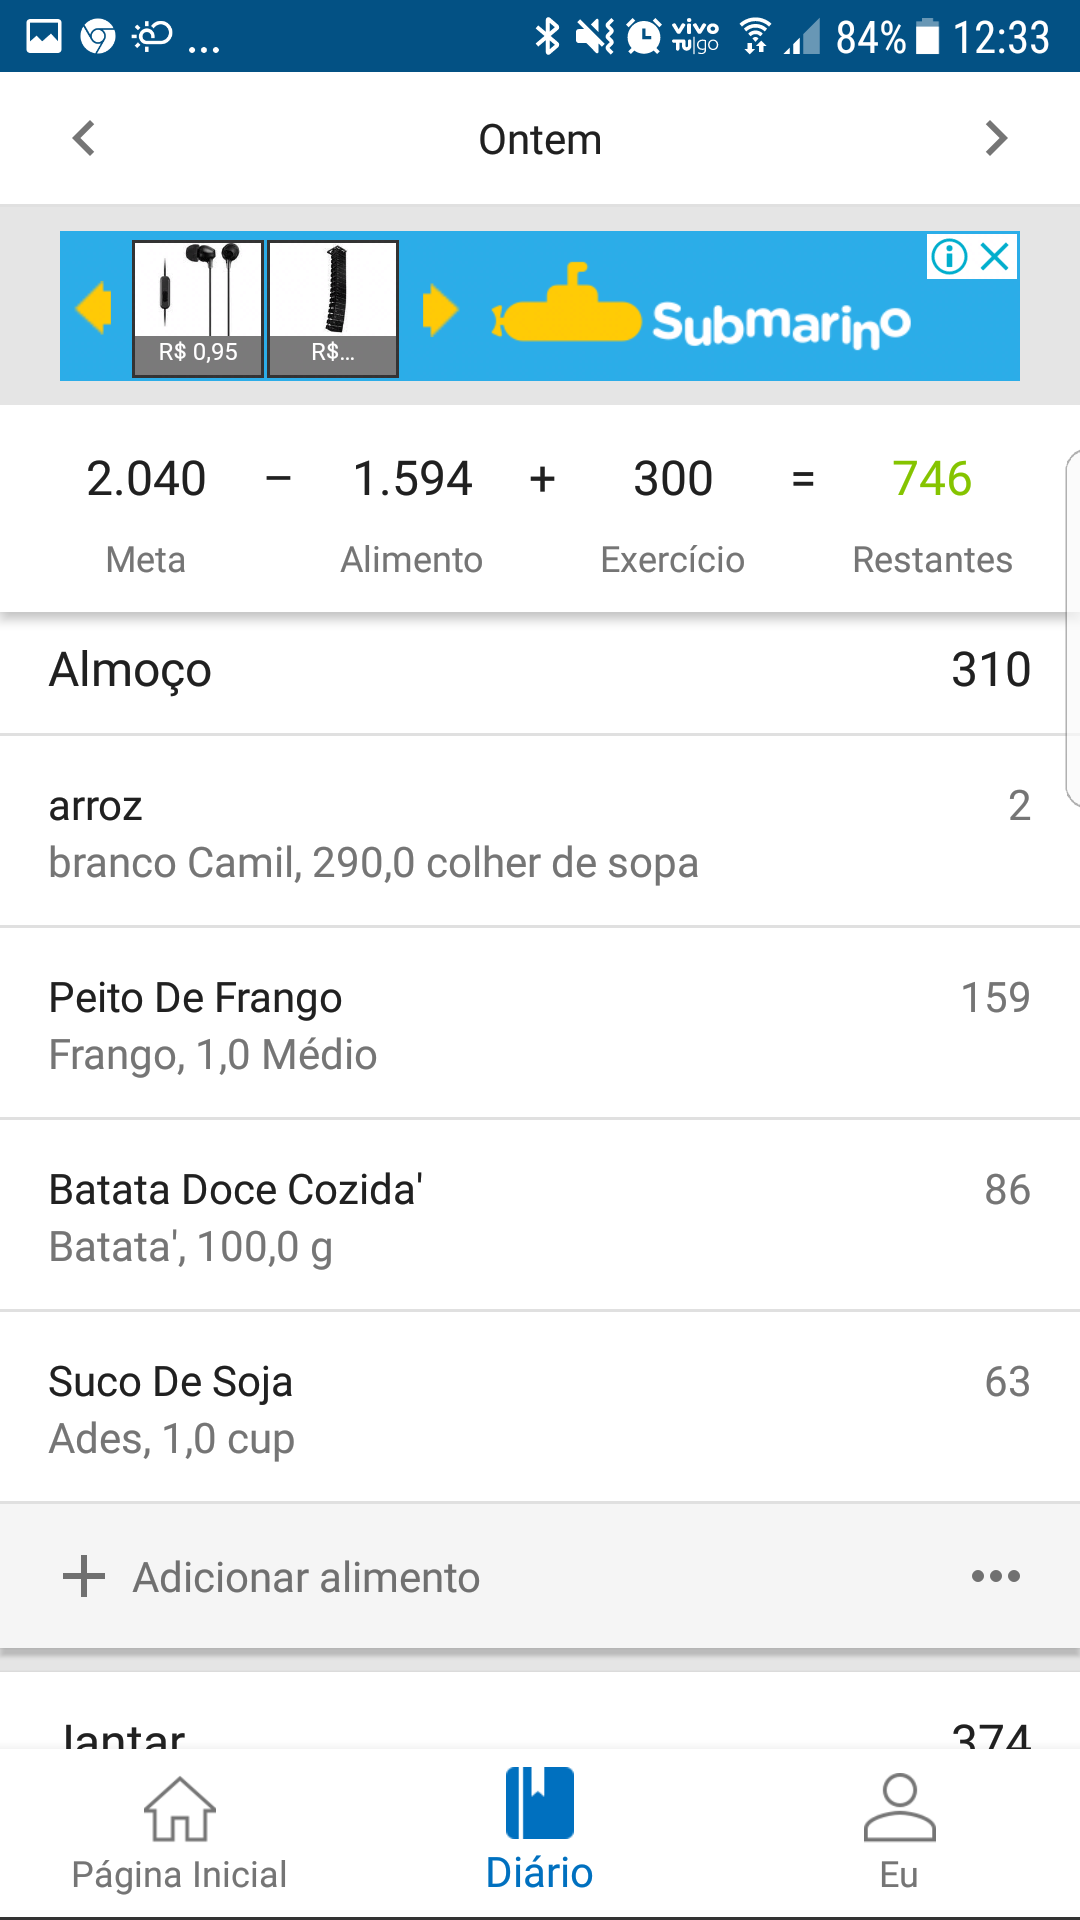
Task: Go to next day with right chevron
Action: (x=995, y=139)
